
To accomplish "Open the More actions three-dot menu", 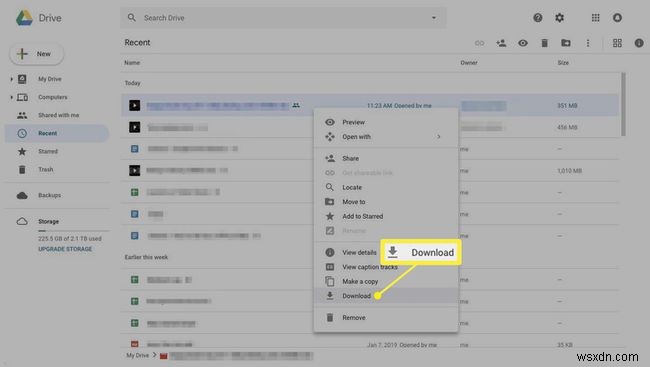I will (x=588, y=43).
